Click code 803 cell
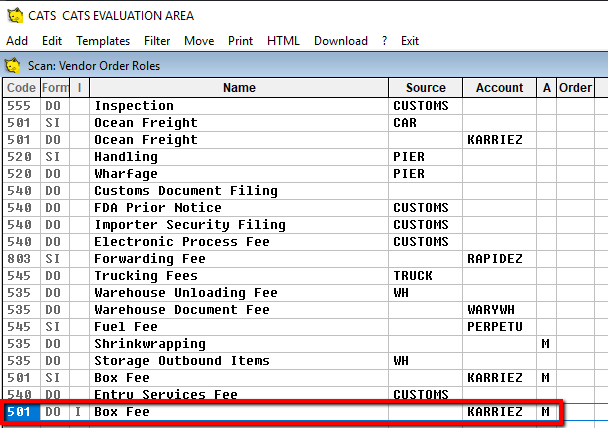The image size is (608, 428). point(19,259)
